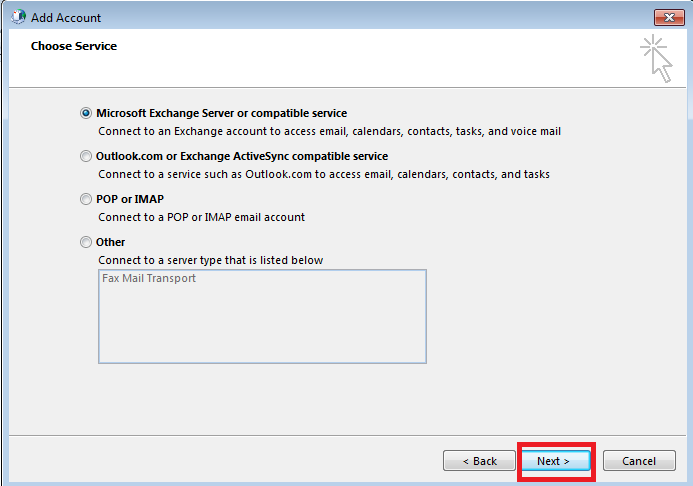Click the 'Microsoft Exchange Server or compatible service' label
The height and width of the screenshot is (486, 693).
click(x=221, y=113)
